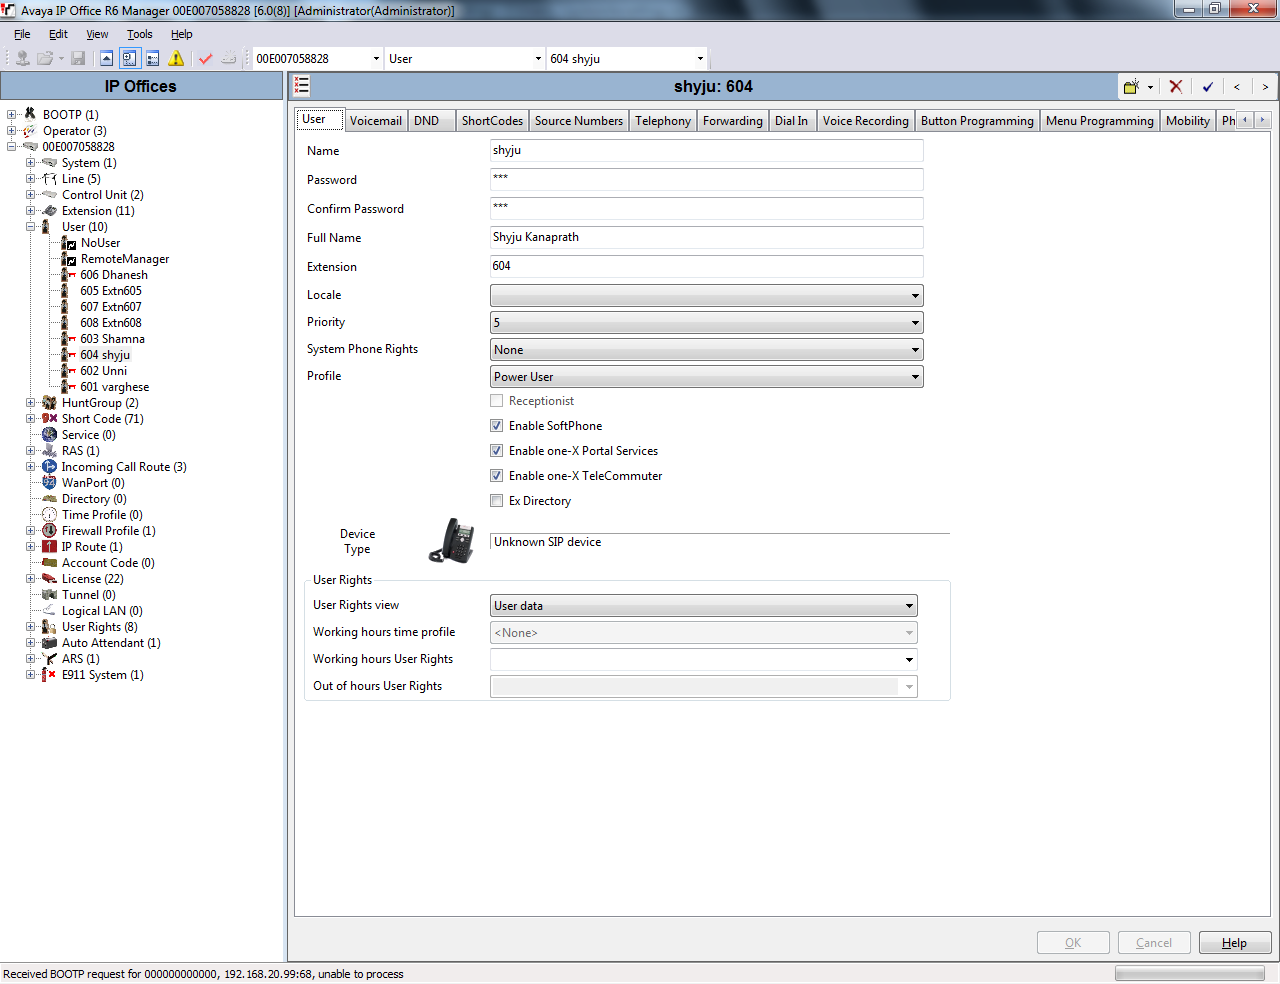
Task: Go to previous entry arrow
Action: pos(1237,87)
